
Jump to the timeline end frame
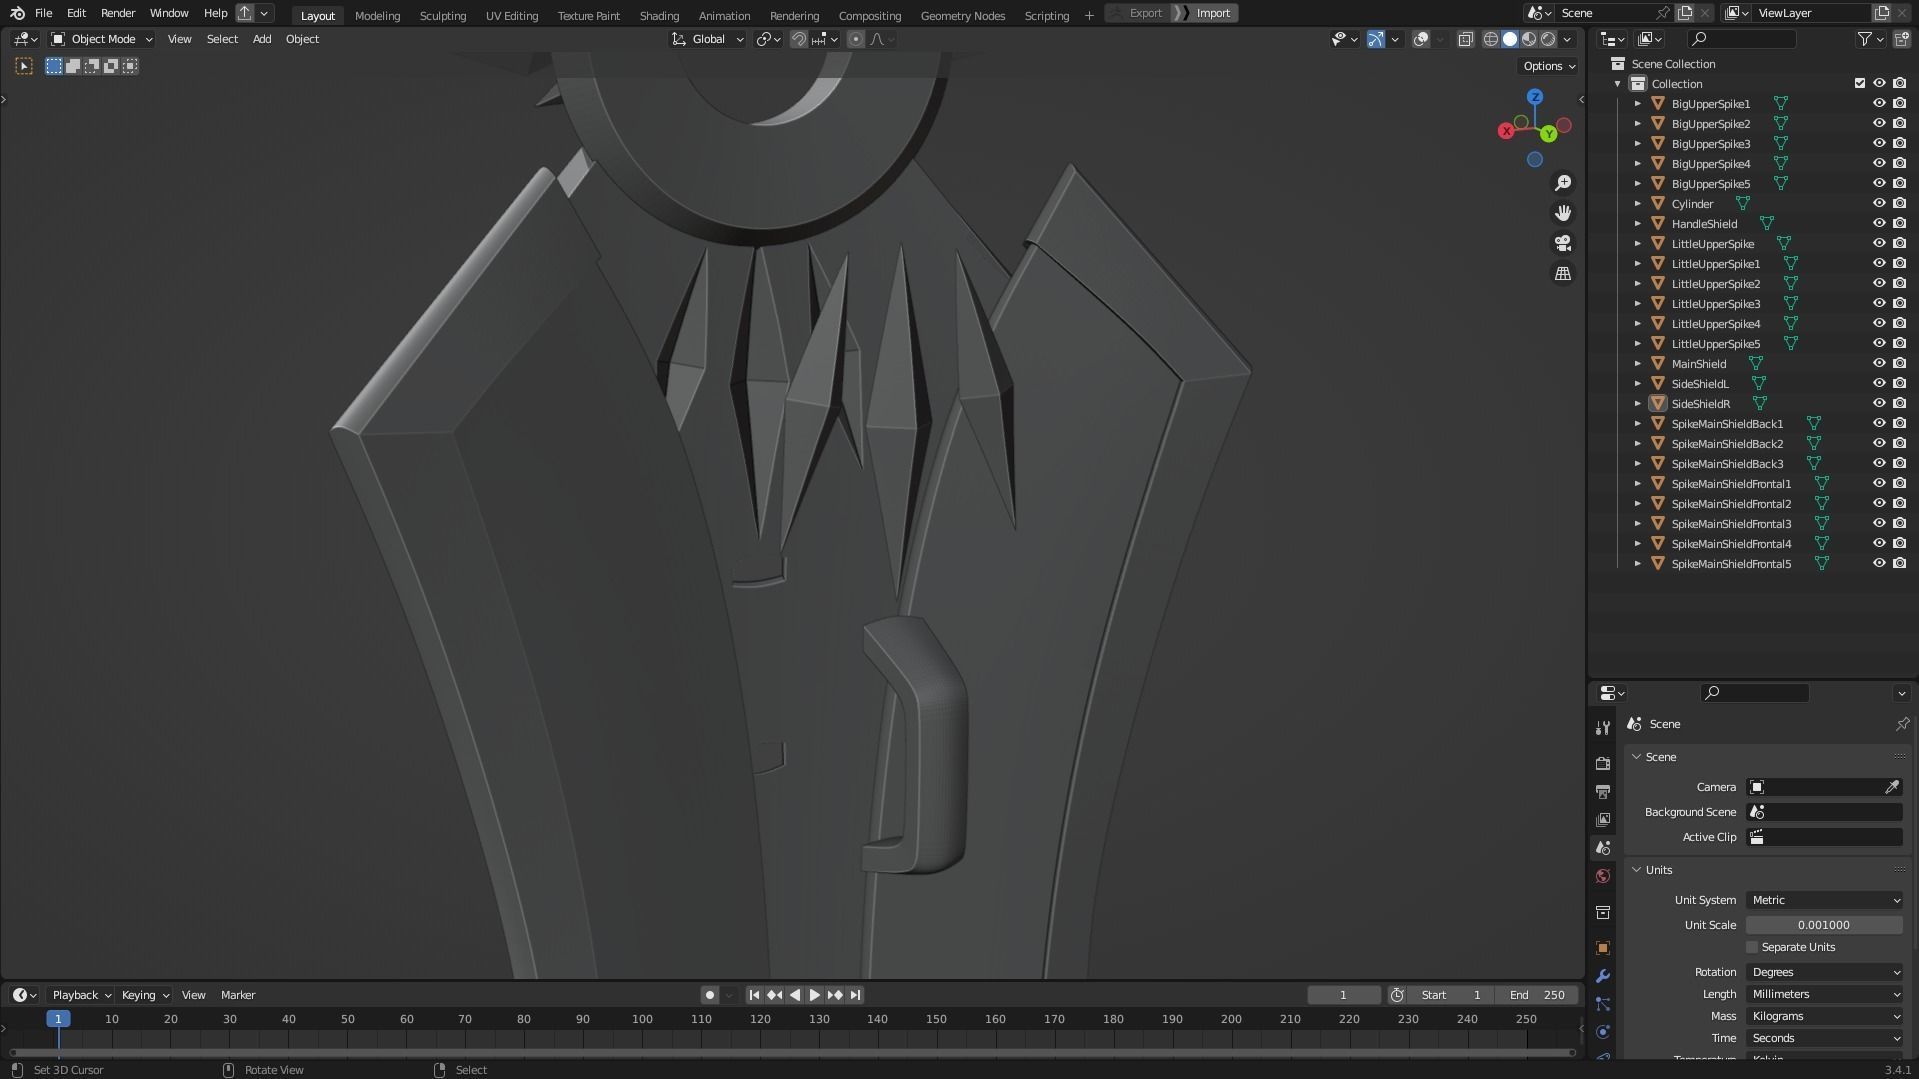(855, 995)
